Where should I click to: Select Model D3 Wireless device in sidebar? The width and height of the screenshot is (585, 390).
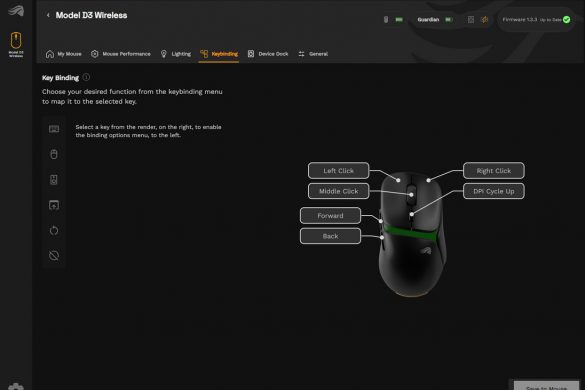[16, 44]
